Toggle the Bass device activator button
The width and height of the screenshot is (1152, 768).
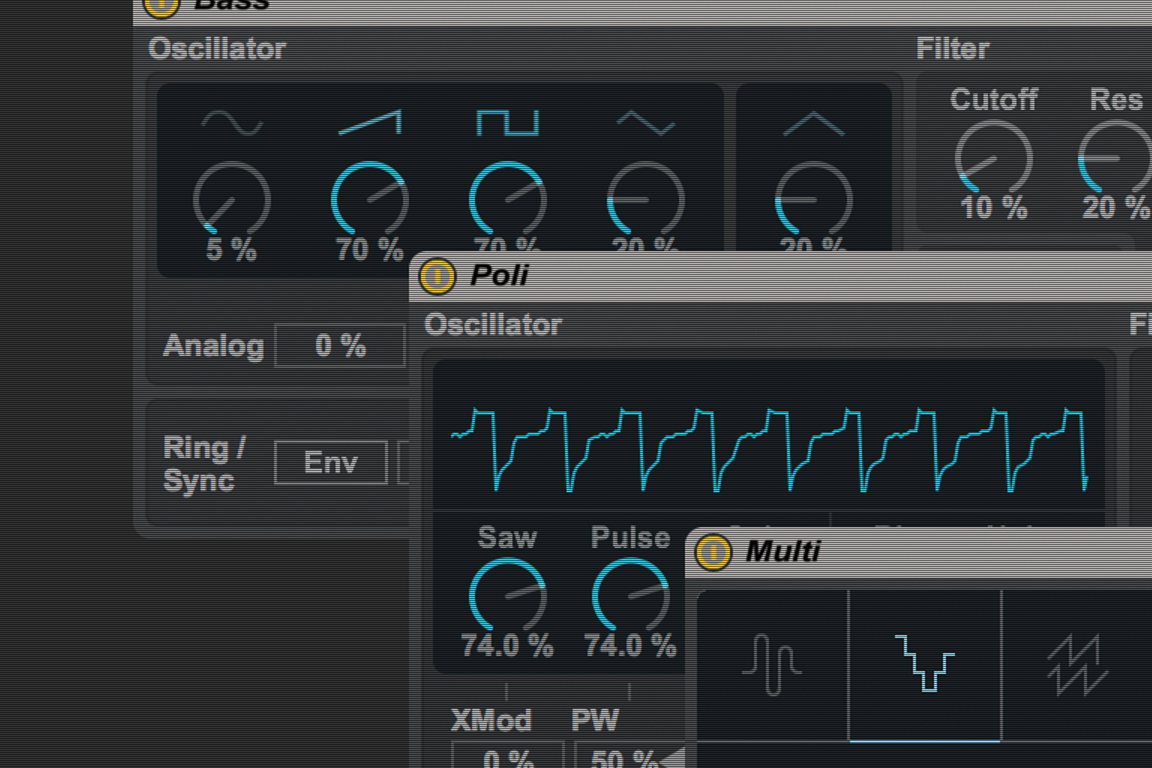(161, 5)
